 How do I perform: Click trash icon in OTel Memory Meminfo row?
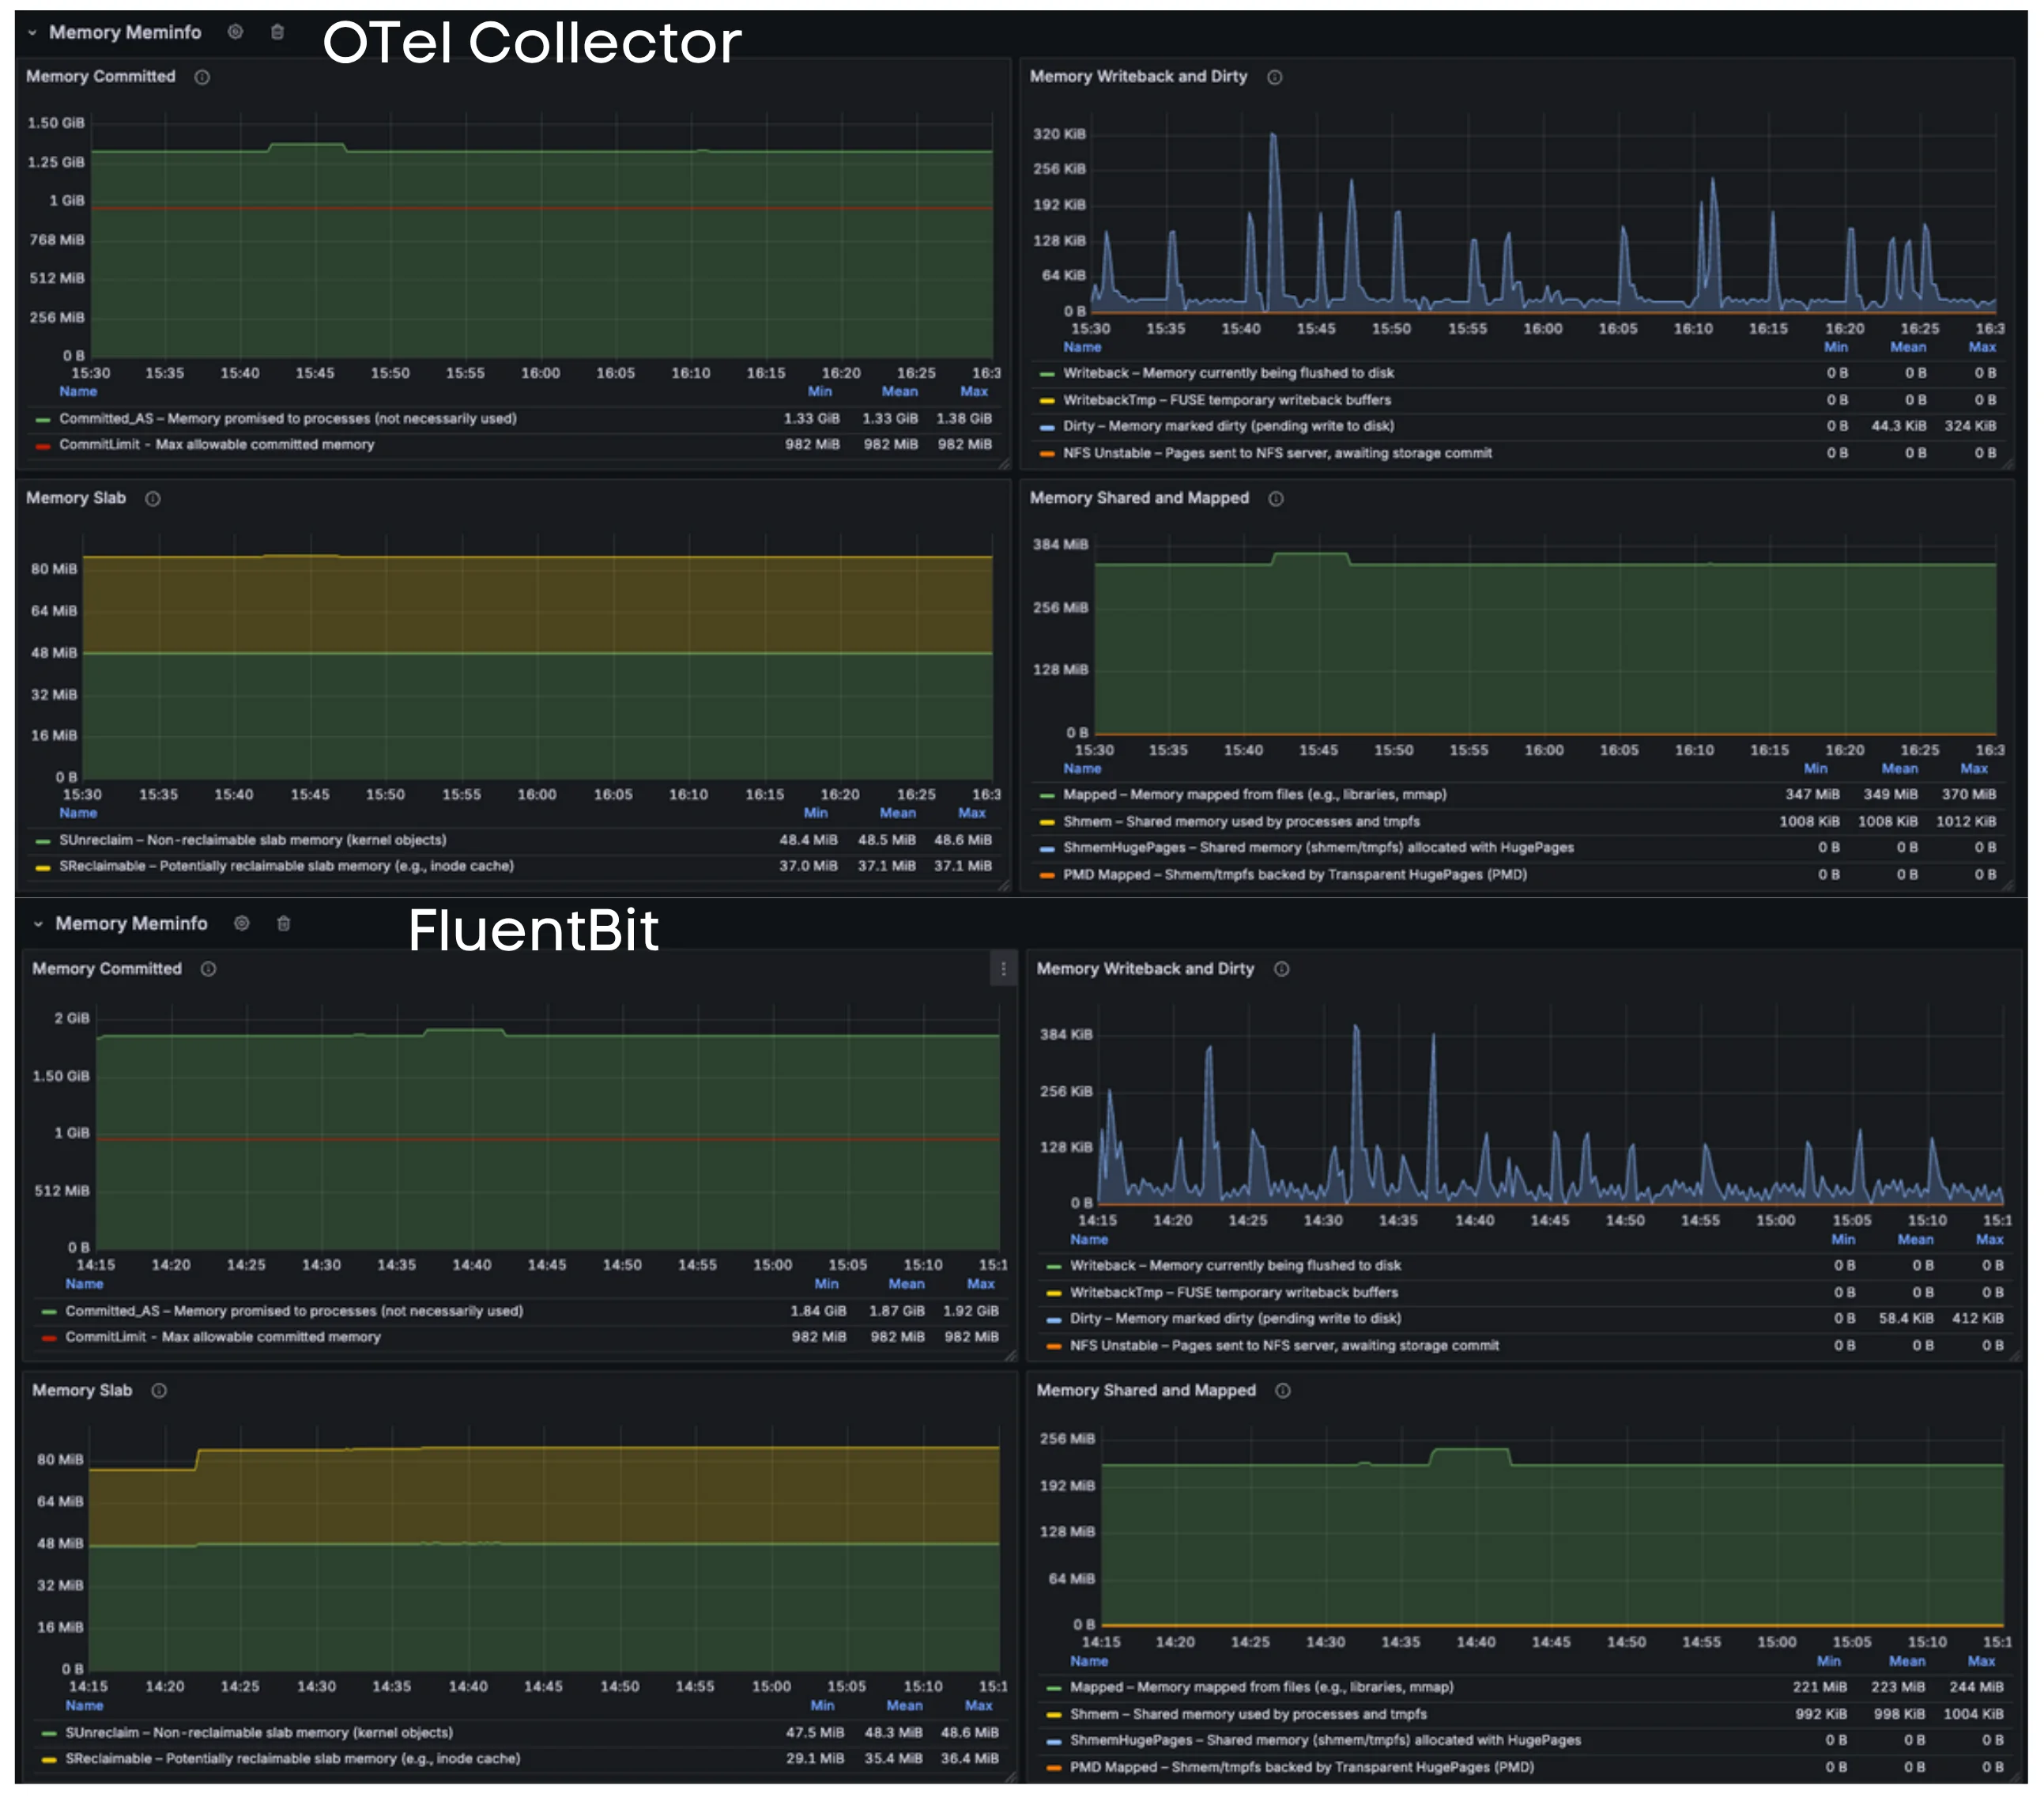click(x=277, y=32)
